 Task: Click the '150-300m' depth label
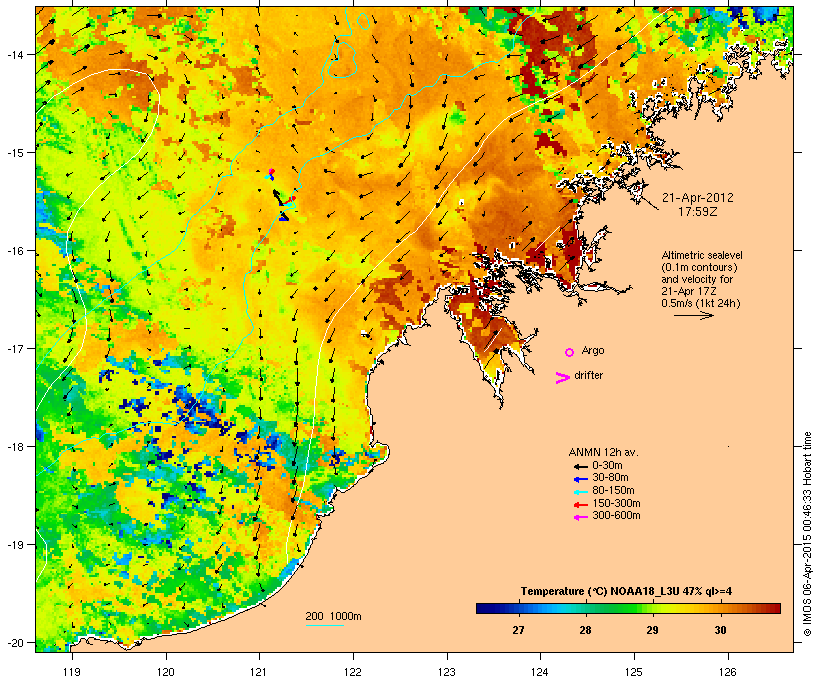click(x=617, y=503)
